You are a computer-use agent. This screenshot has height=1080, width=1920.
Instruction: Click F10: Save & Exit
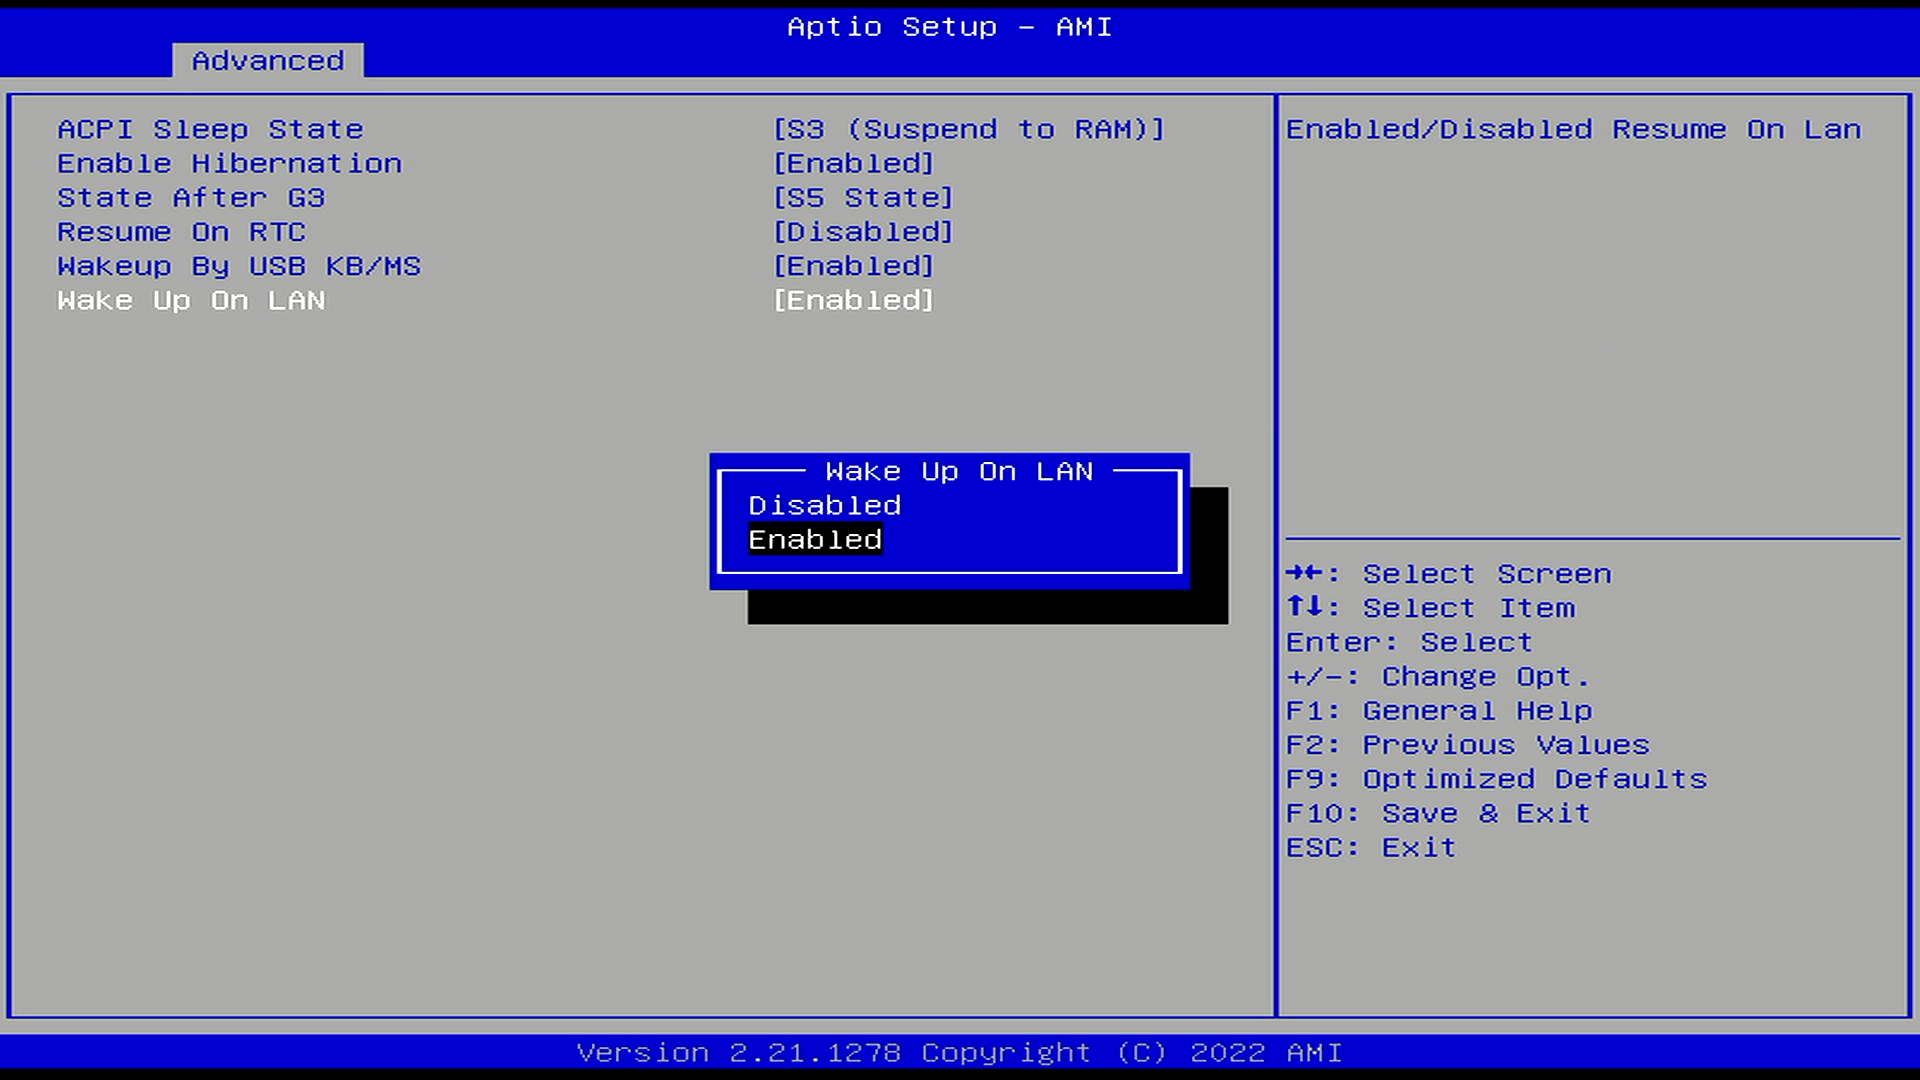1437,813
